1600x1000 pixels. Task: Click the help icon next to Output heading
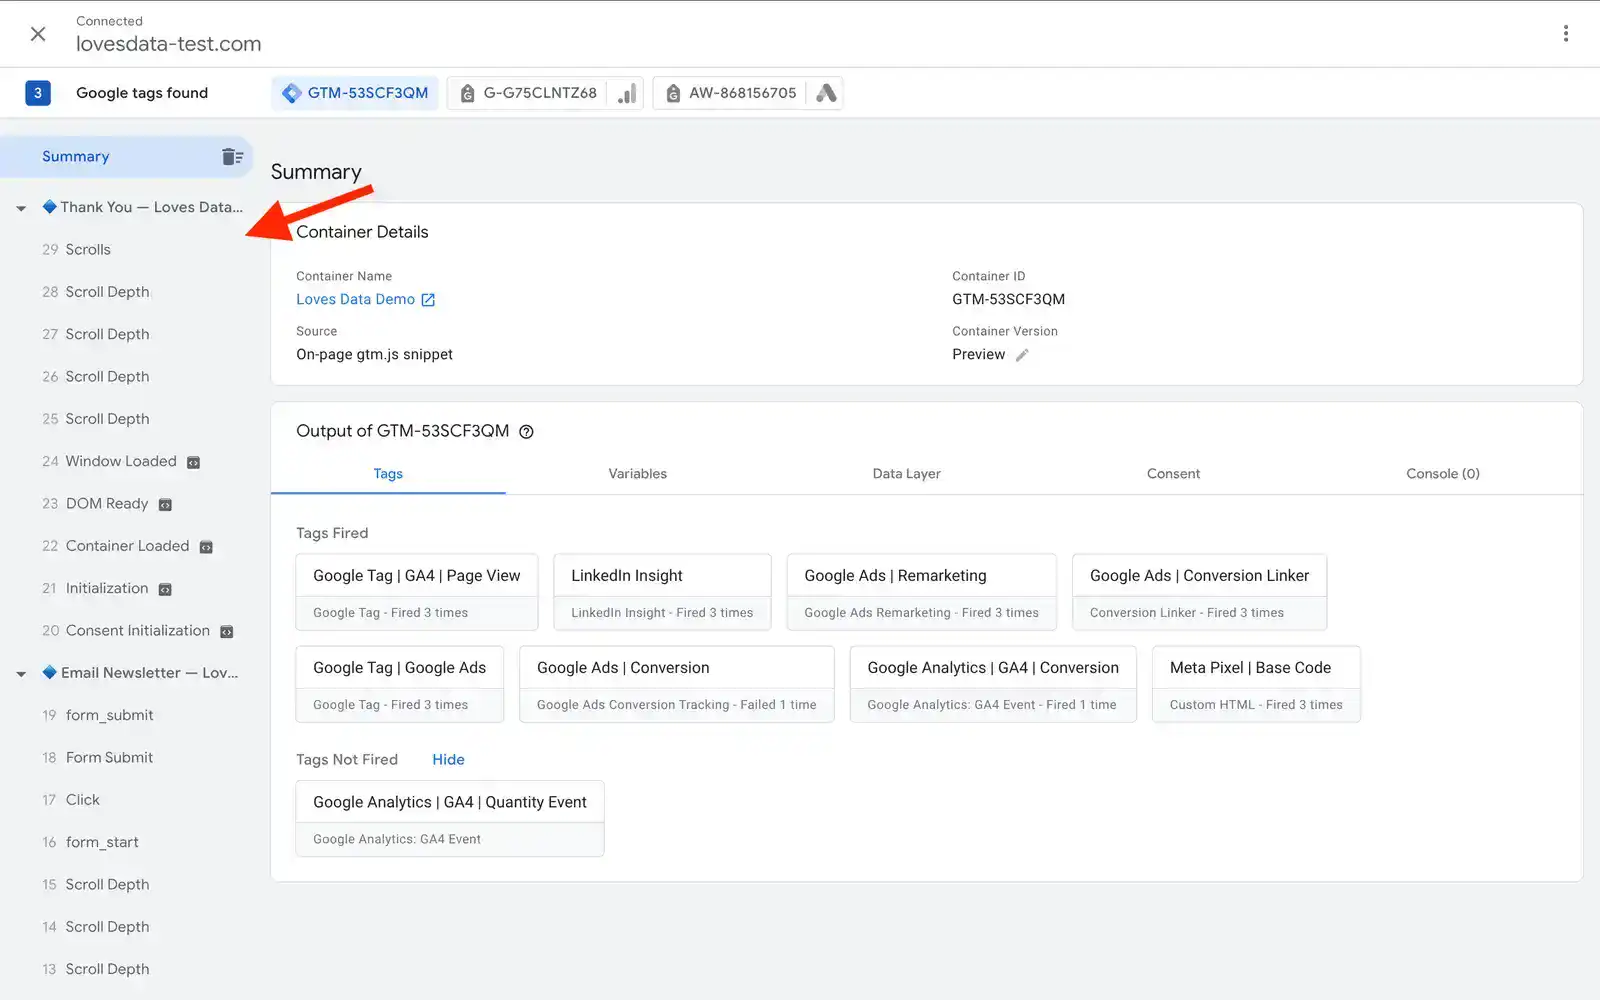pyautogui.click(x=526, y=432)
